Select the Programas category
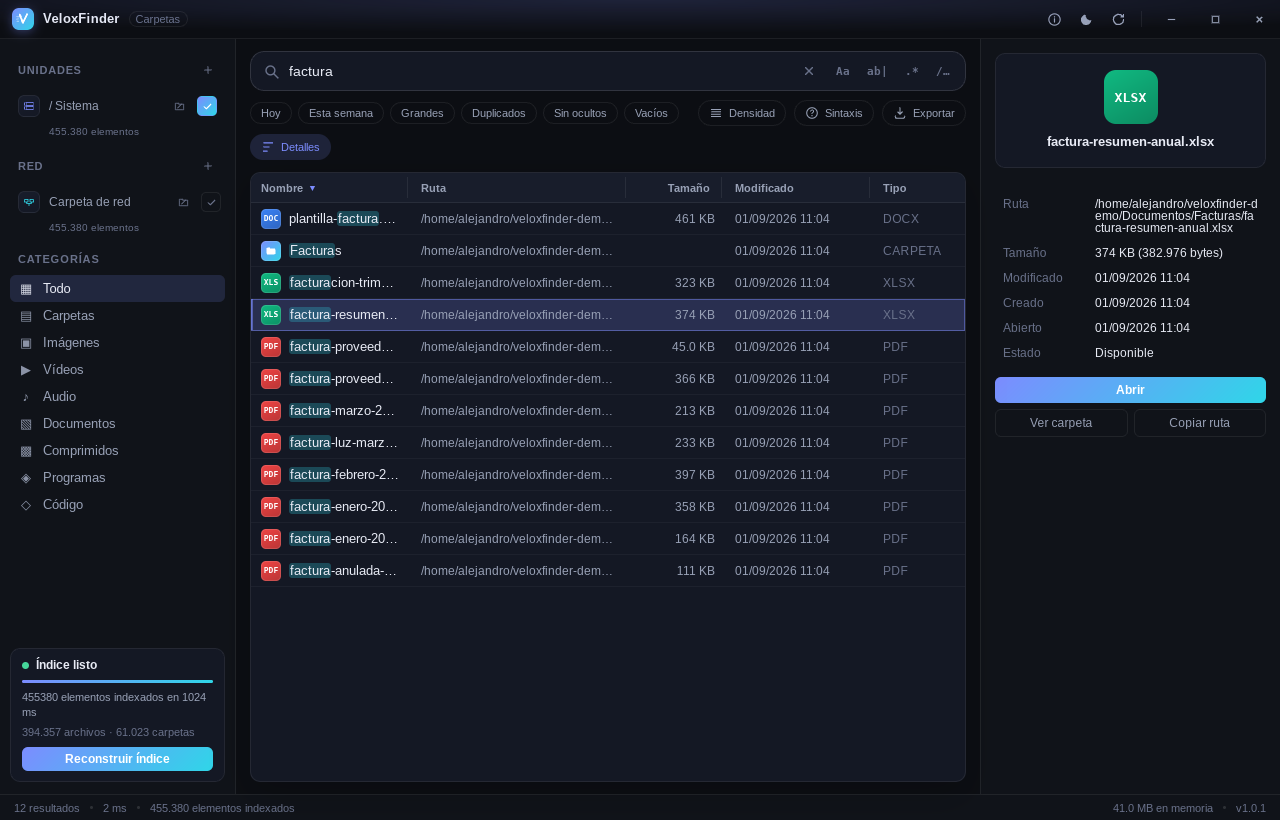1280x820 pixels. 117,477
